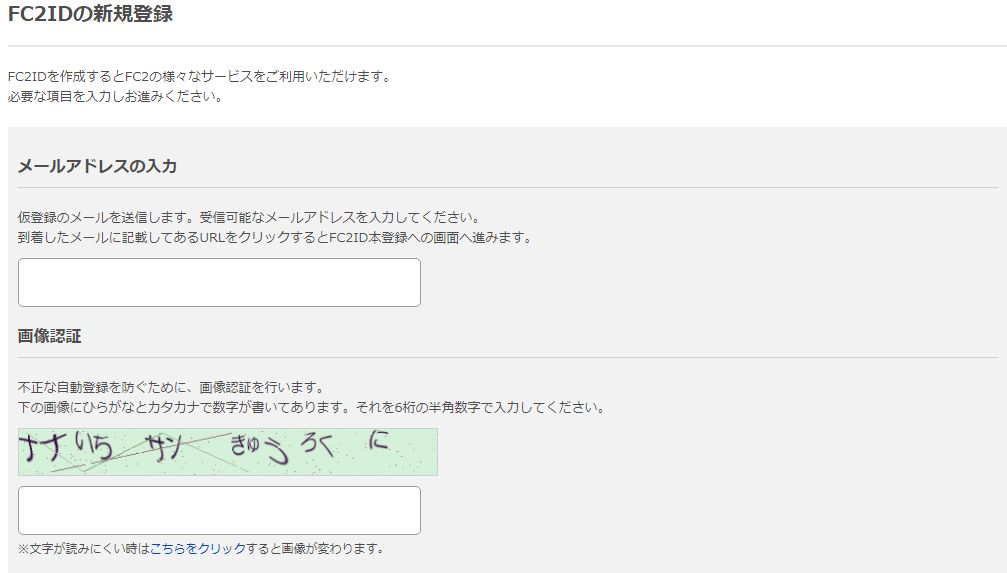
Task: Click the email address input field
Action: (219, 283)
